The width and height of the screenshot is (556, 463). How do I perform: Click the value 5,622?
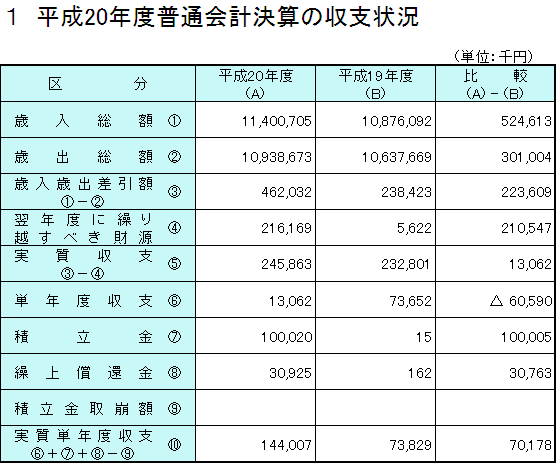click(x=414, y=228)
